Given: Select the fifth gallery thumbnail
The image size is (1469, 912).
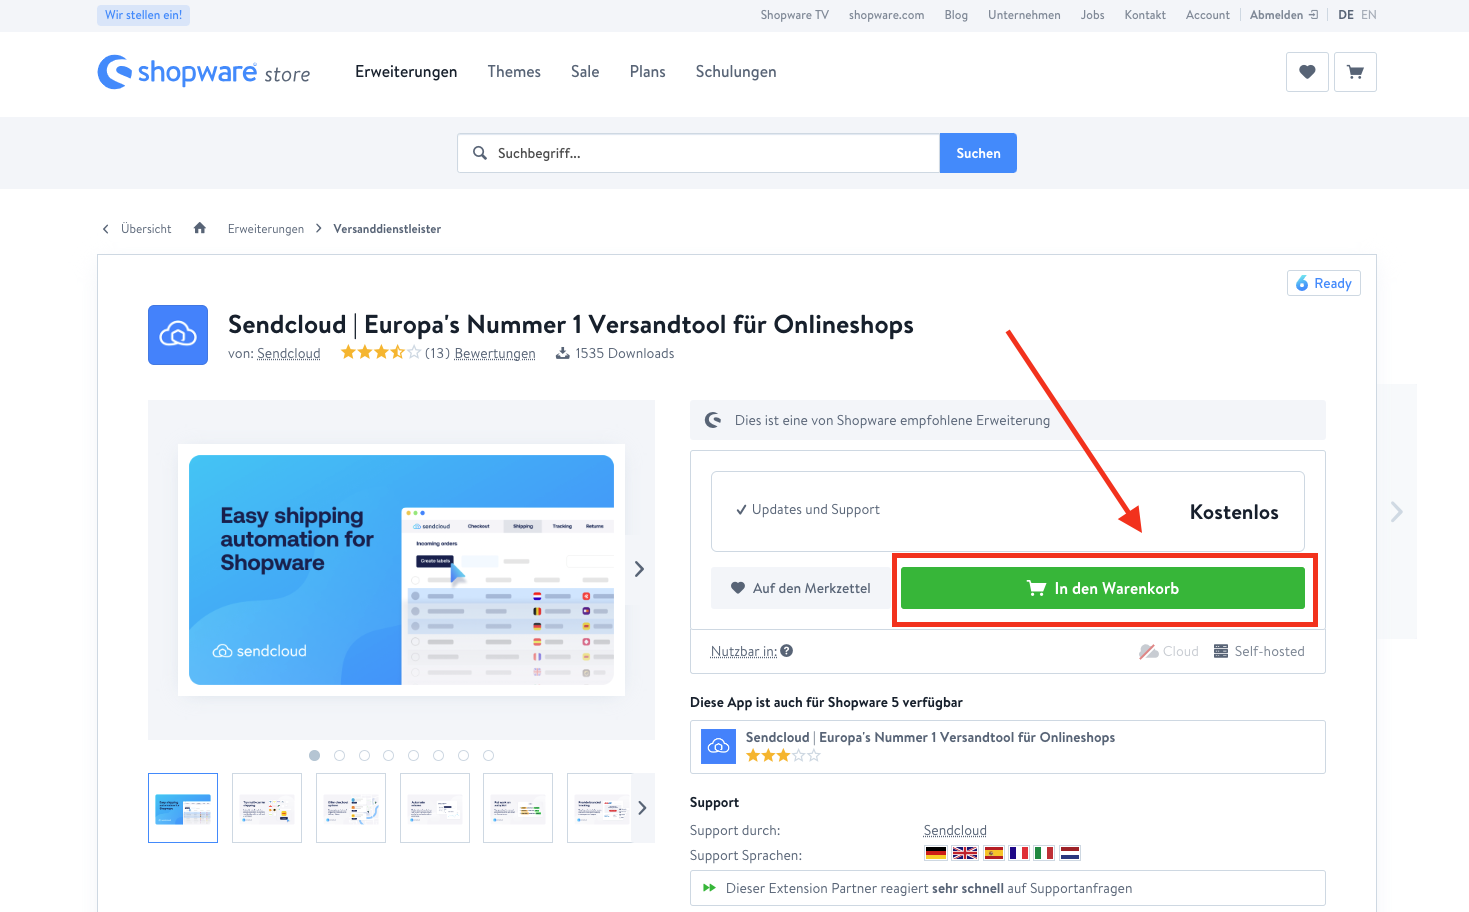Looking at the screenshot, I should [518, 808].
